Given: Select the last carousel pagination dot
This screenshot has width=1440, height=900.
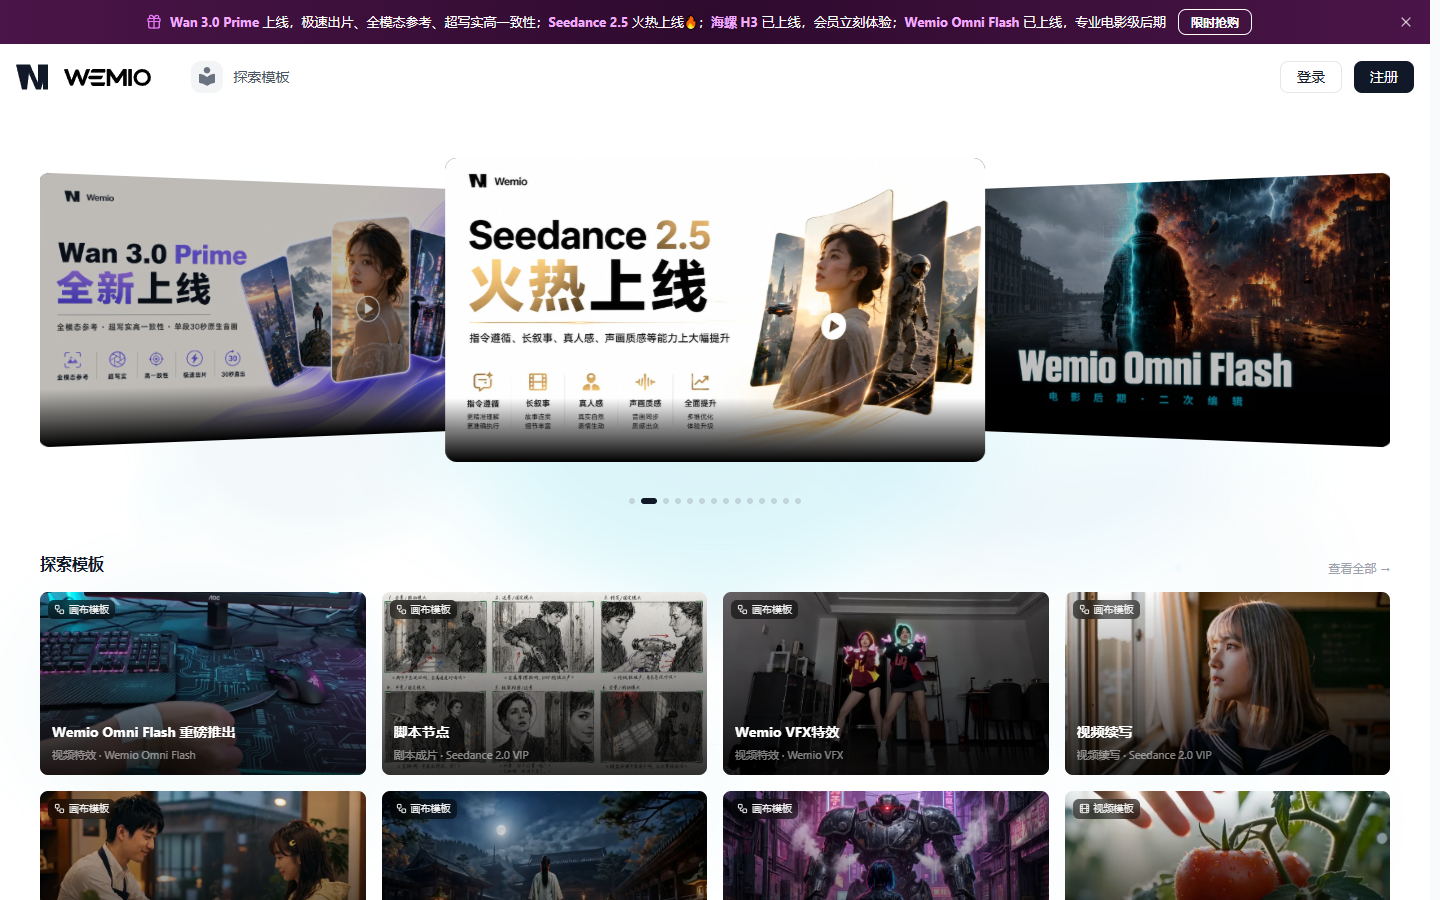Looking at the screenshot, I should coord(798,501).
